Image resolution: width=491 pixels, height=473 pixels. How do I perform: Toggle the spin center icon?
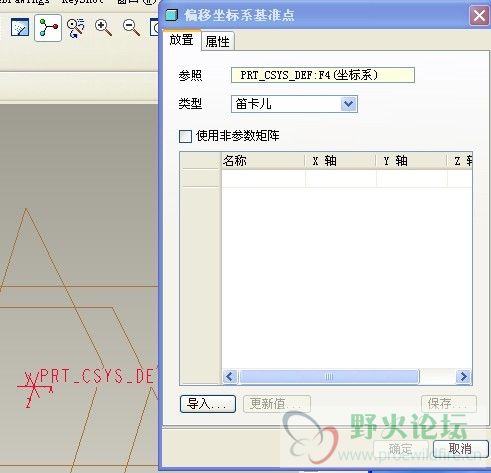pos(48,28)
